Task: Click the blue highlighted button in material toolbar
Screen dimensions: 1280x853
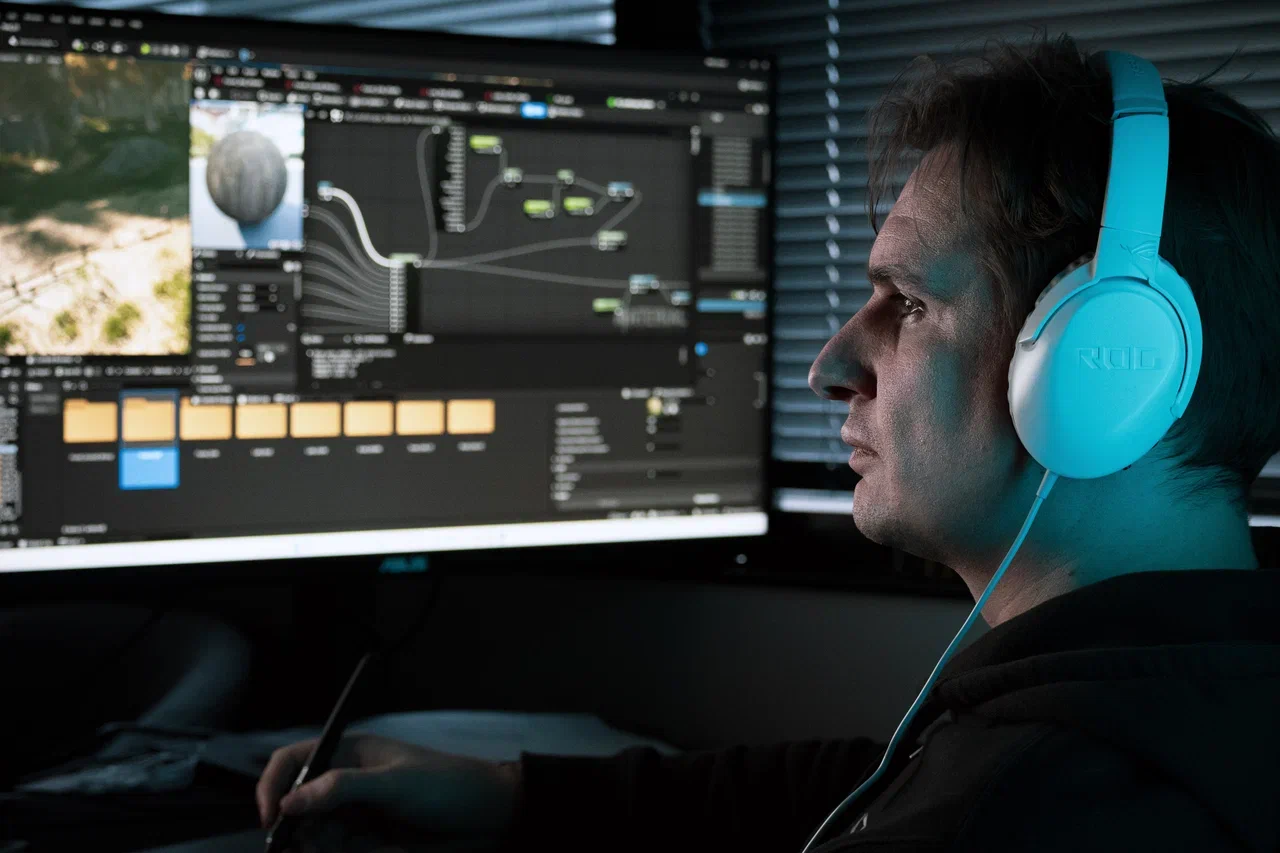Action: click(534, 110)
